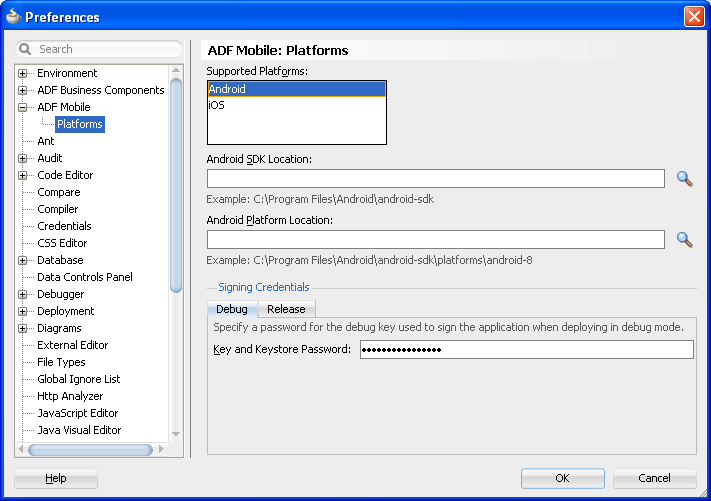The width and height of the screenshot is (711, 501).
Task: Open the Compare preferences page
Action: 58,192
